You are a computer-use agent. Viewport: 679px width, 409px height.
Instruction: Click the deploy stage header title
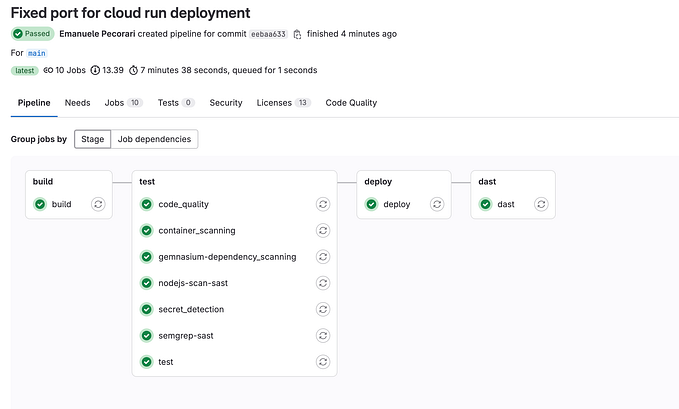pyautogui.click(x=378, y=182)
